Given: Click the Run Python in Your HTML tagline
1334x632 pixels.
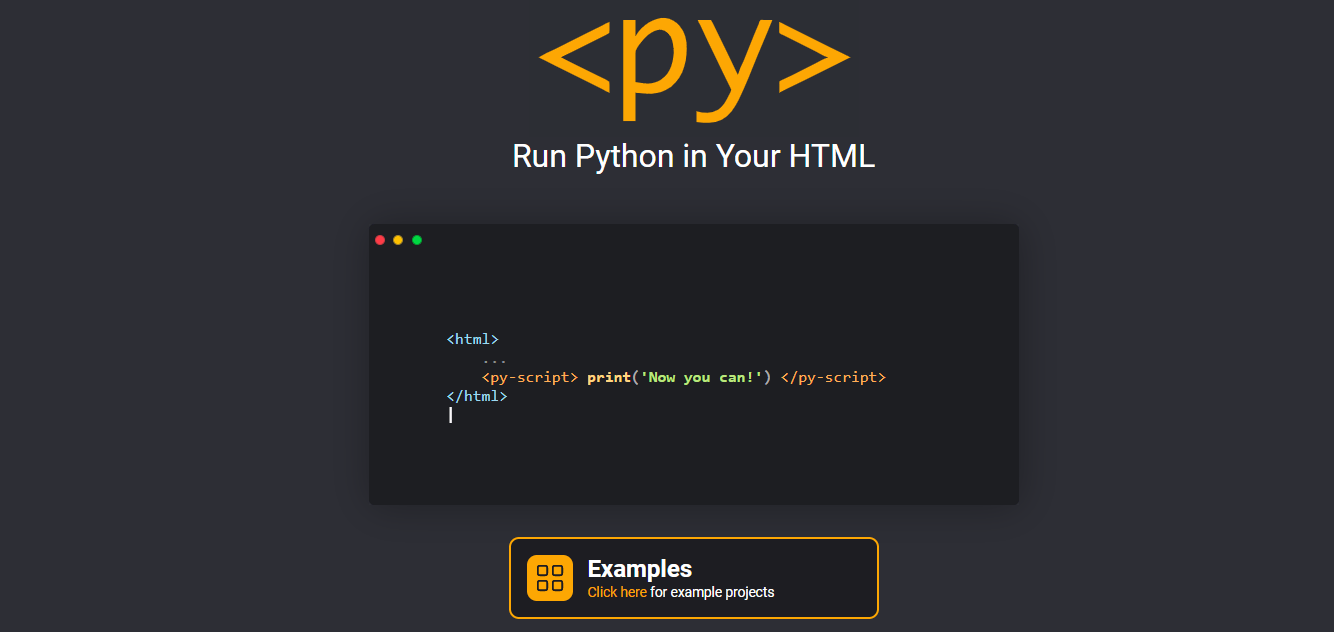Looking at the screenshot, I should [x=693, y=156].
